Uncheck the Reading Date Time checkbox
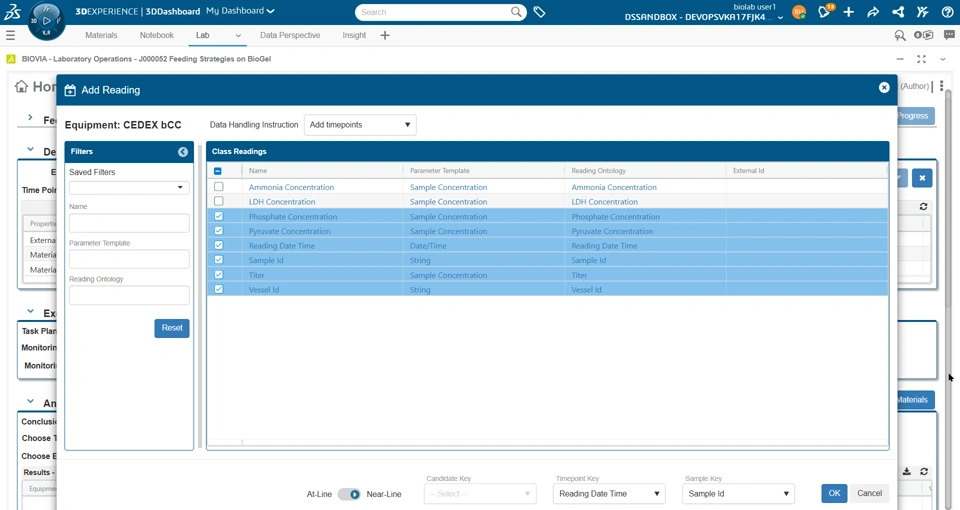This screenshot has height=510, width=960. [x=219, y=246]
